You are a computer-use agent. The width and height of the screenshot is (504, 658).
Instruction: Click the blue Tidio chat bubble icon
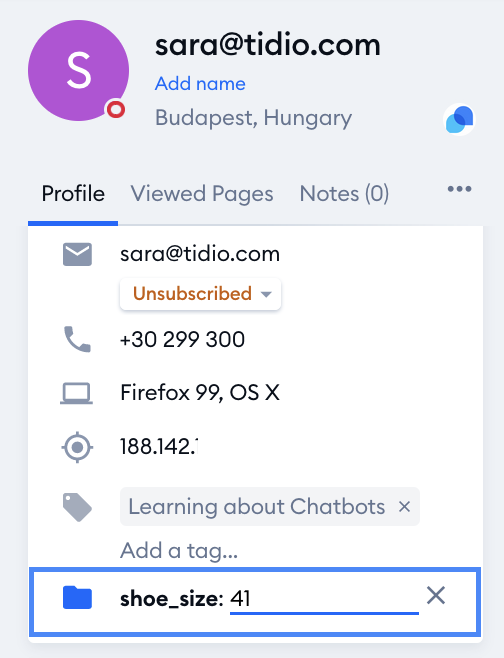point(459,119)
